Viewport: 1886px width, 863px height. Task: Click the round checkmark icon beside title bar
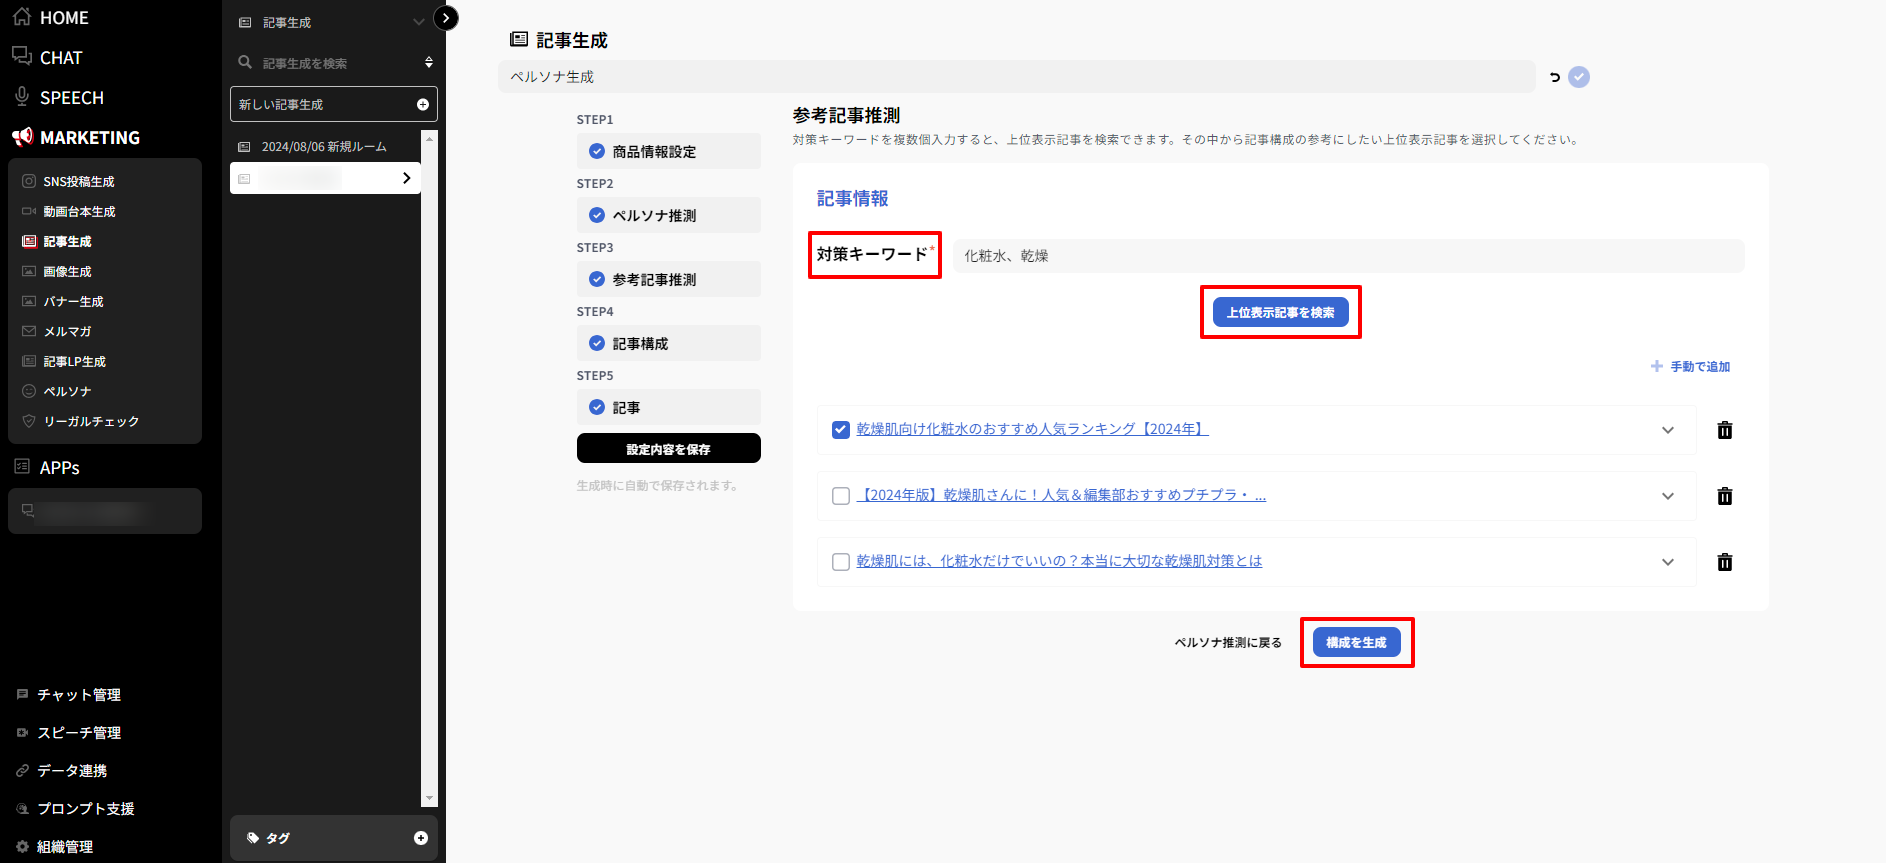[x=1579, y=77]
